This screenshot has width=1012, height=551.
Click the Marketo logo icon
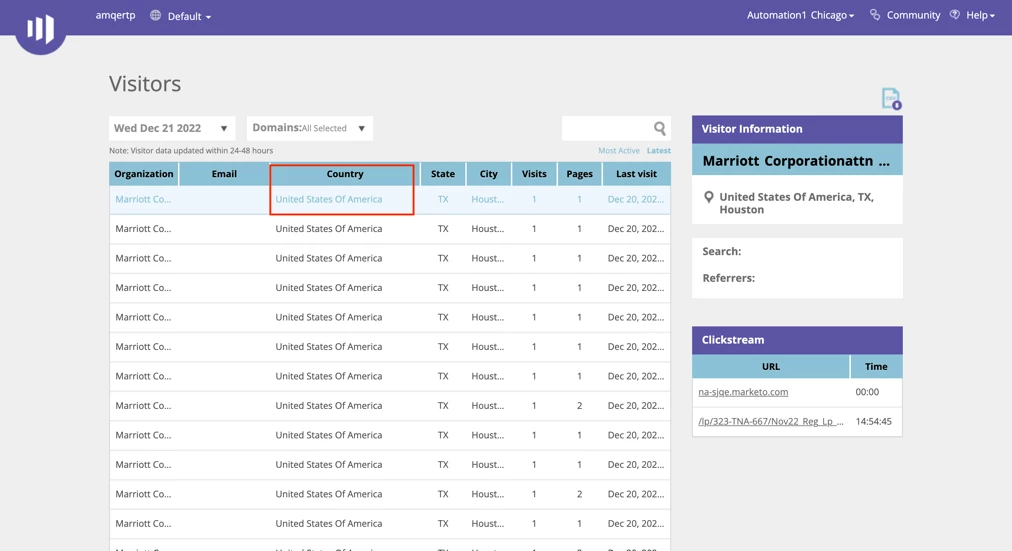(x=40, y=29)
